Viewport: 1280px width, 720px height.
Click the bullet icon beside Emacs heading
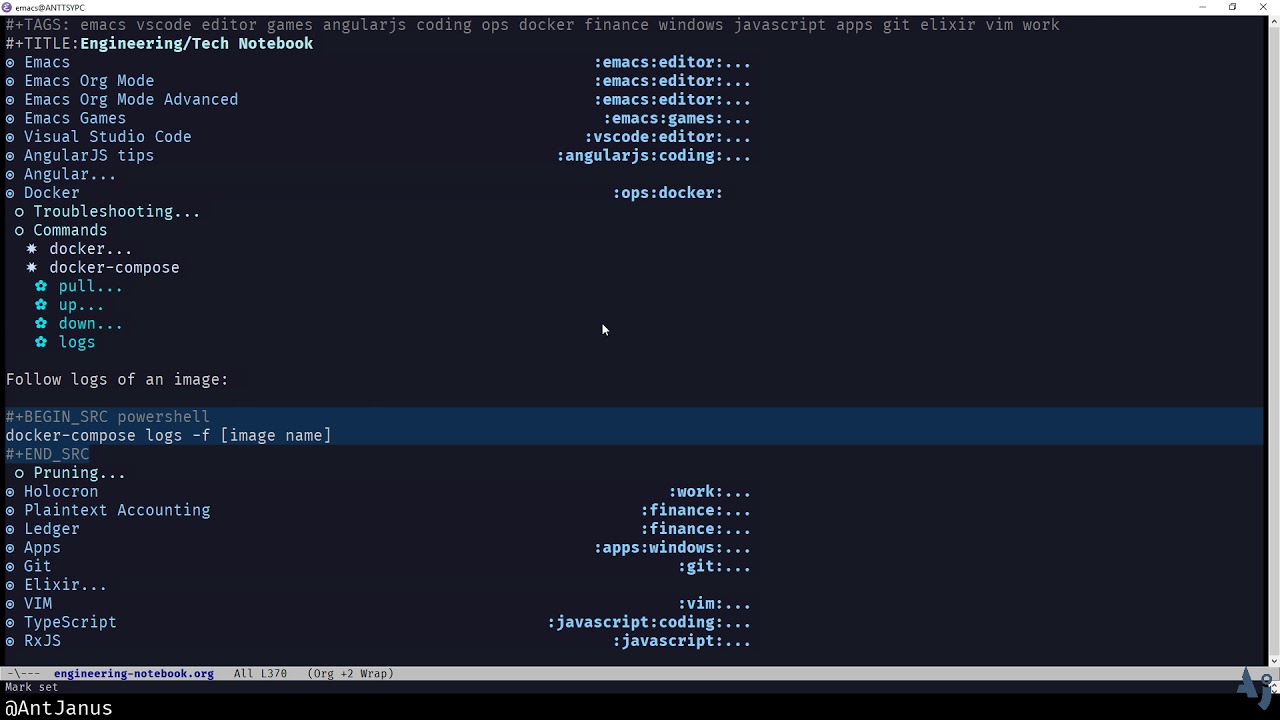click(10, 62)
